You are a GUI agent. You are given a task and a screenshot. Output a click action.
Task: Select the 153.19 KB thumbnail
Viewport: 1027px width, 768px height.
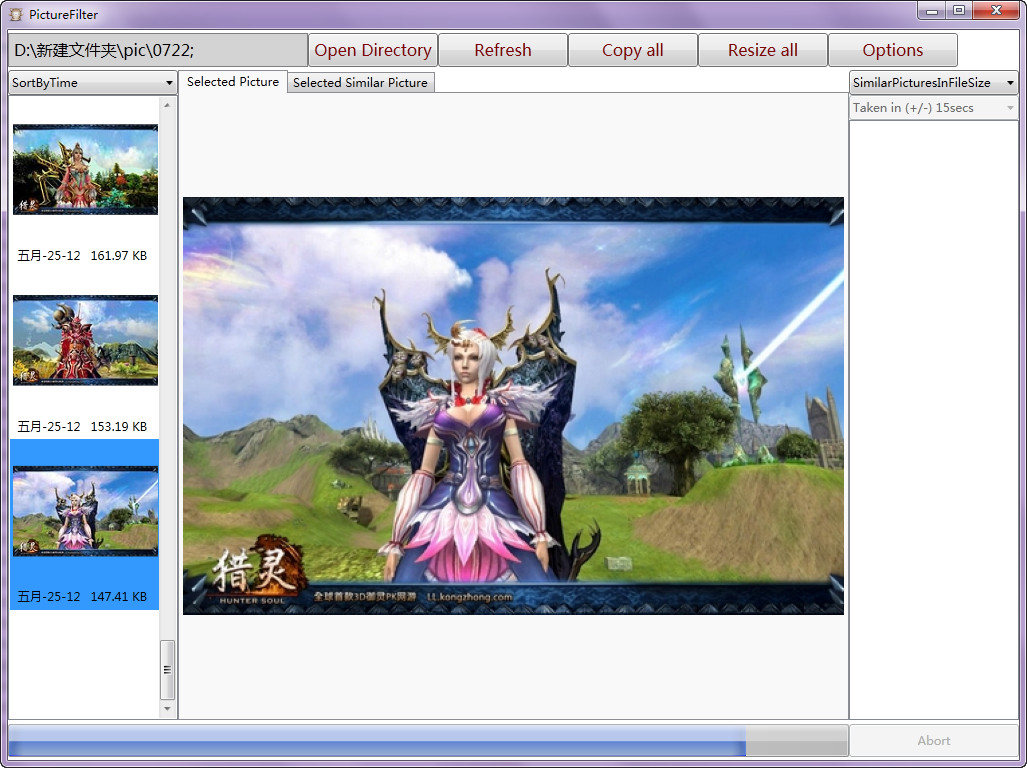click(x=85, y=340)
